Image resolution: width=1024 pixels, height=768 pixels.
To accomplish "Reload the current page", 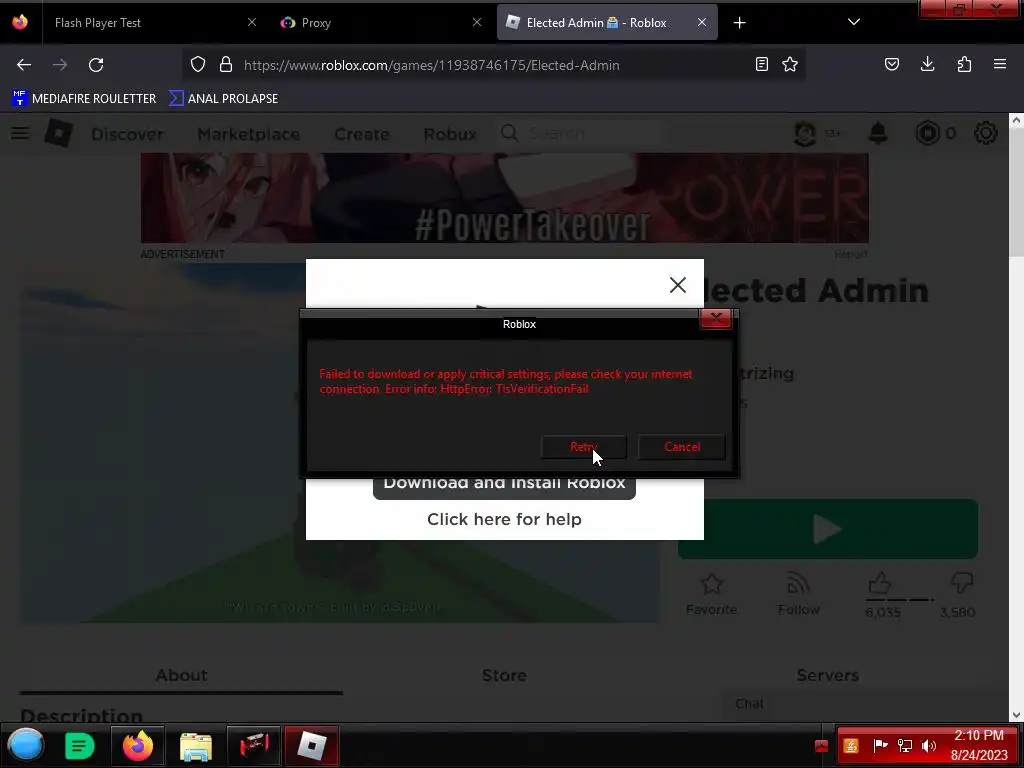I will (96, 65).
